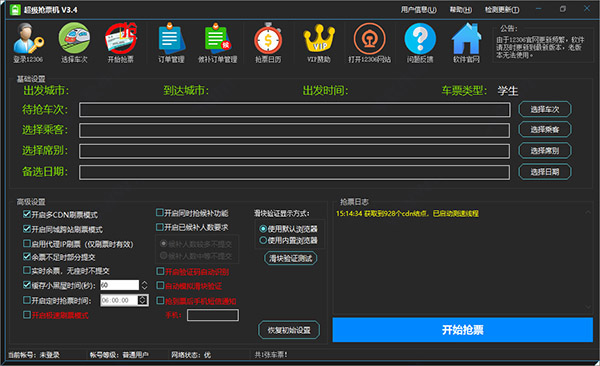Toggle 余票不足时部分提交 checkbox
Screen dimensions: 600x366
[x=27, y=257]
